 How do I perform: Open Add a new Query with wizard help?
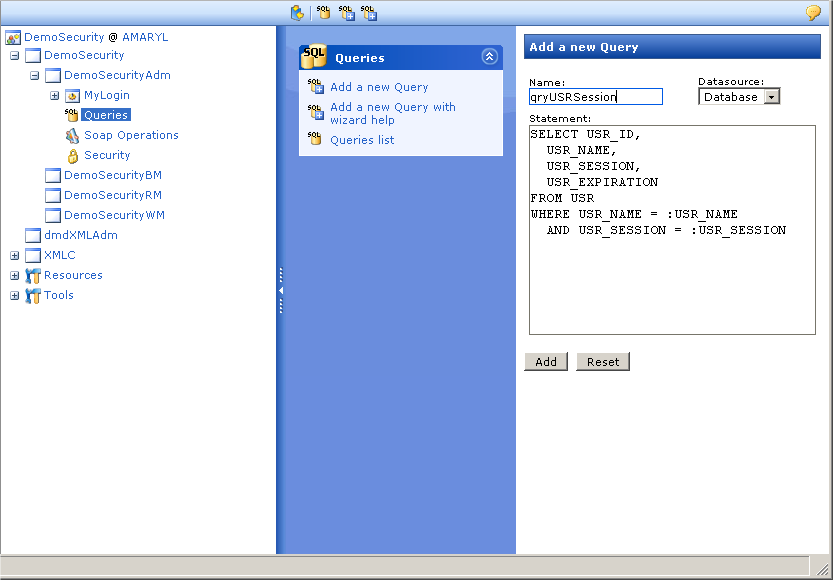point(392,113)
